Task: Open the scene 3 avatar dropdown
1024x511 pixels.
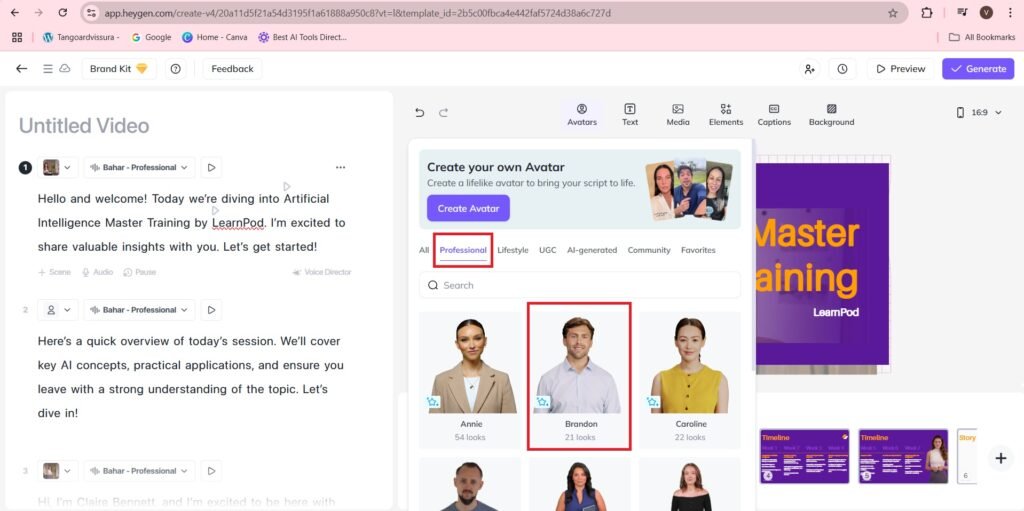Action: [57, 470]
